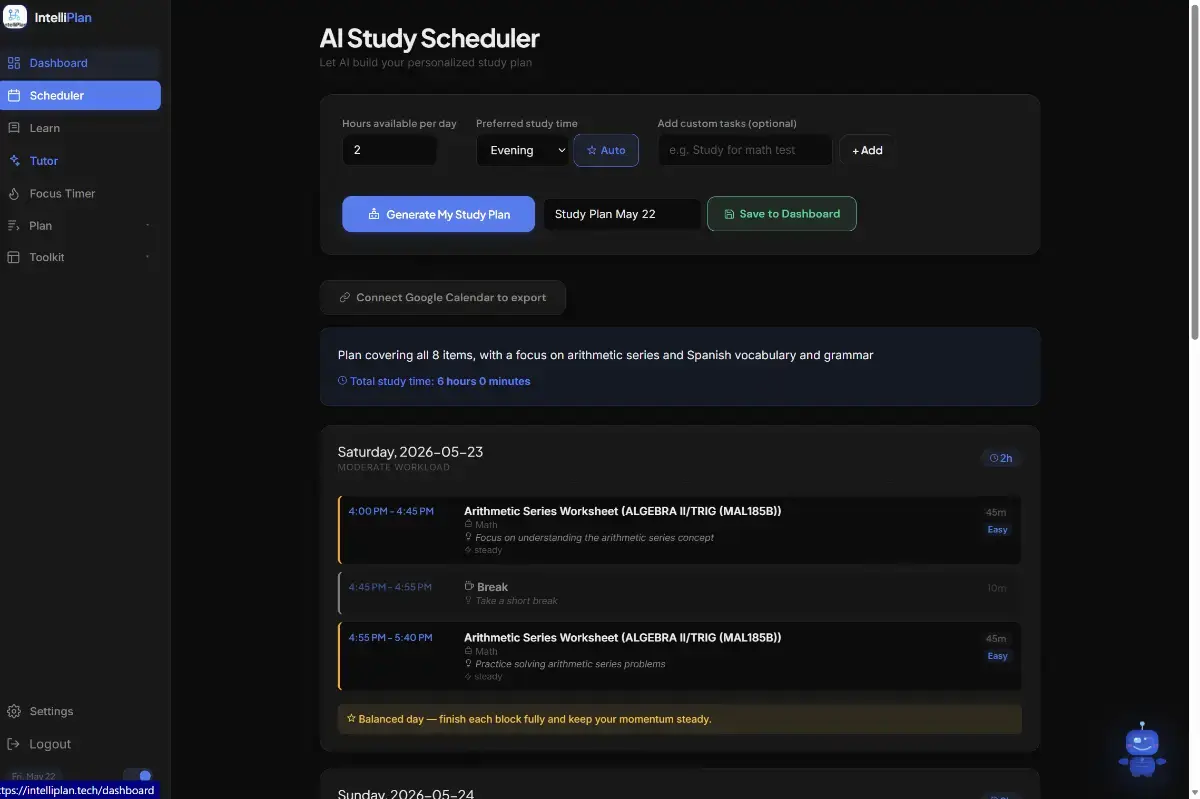Click the clock icon in Saturday's 2h badge
The height and width of the screenshot is (799, 1200).
(x=994, y=458)
